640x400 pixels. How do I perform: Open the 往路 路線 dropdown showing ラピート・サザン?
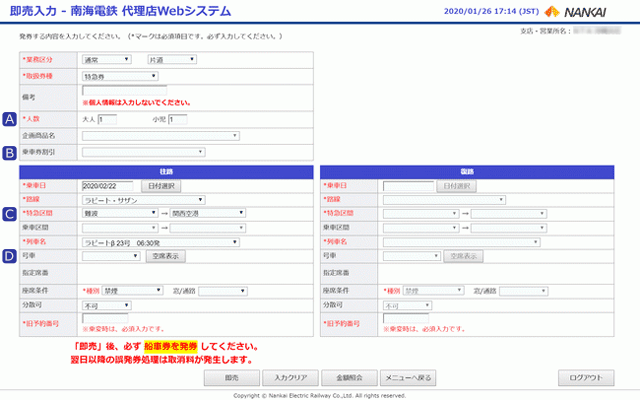point(143,200)
